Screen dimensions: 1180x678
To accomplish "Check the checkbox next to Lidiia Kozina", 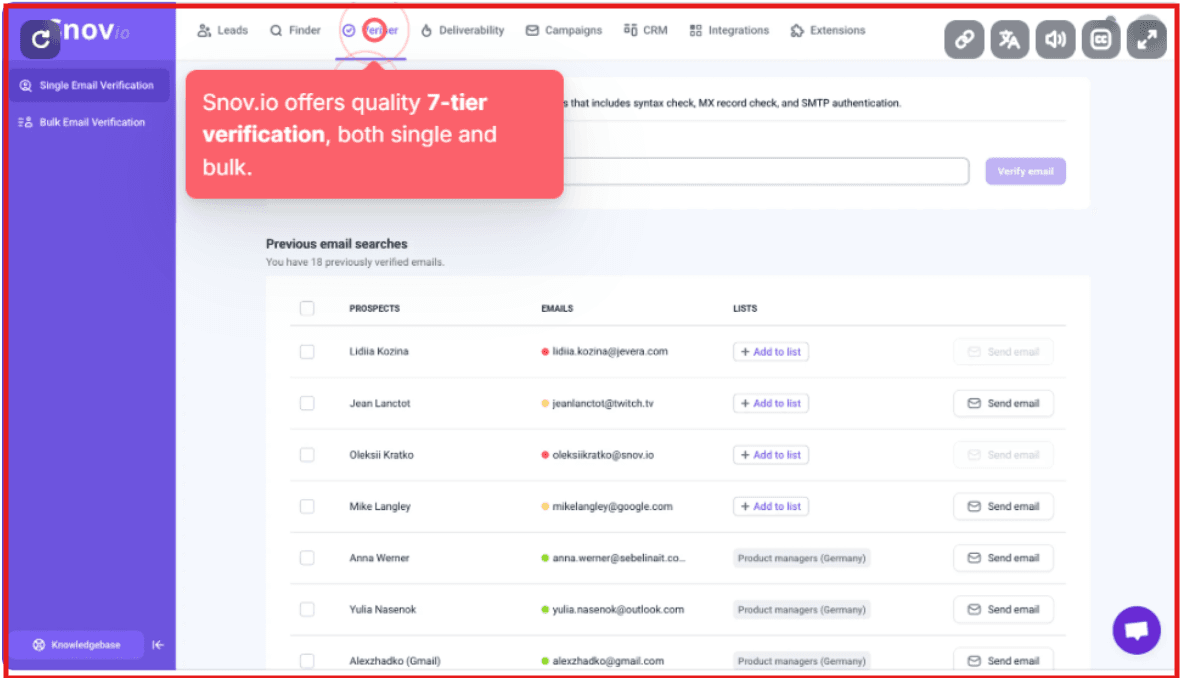I will [x=307, y=351].
